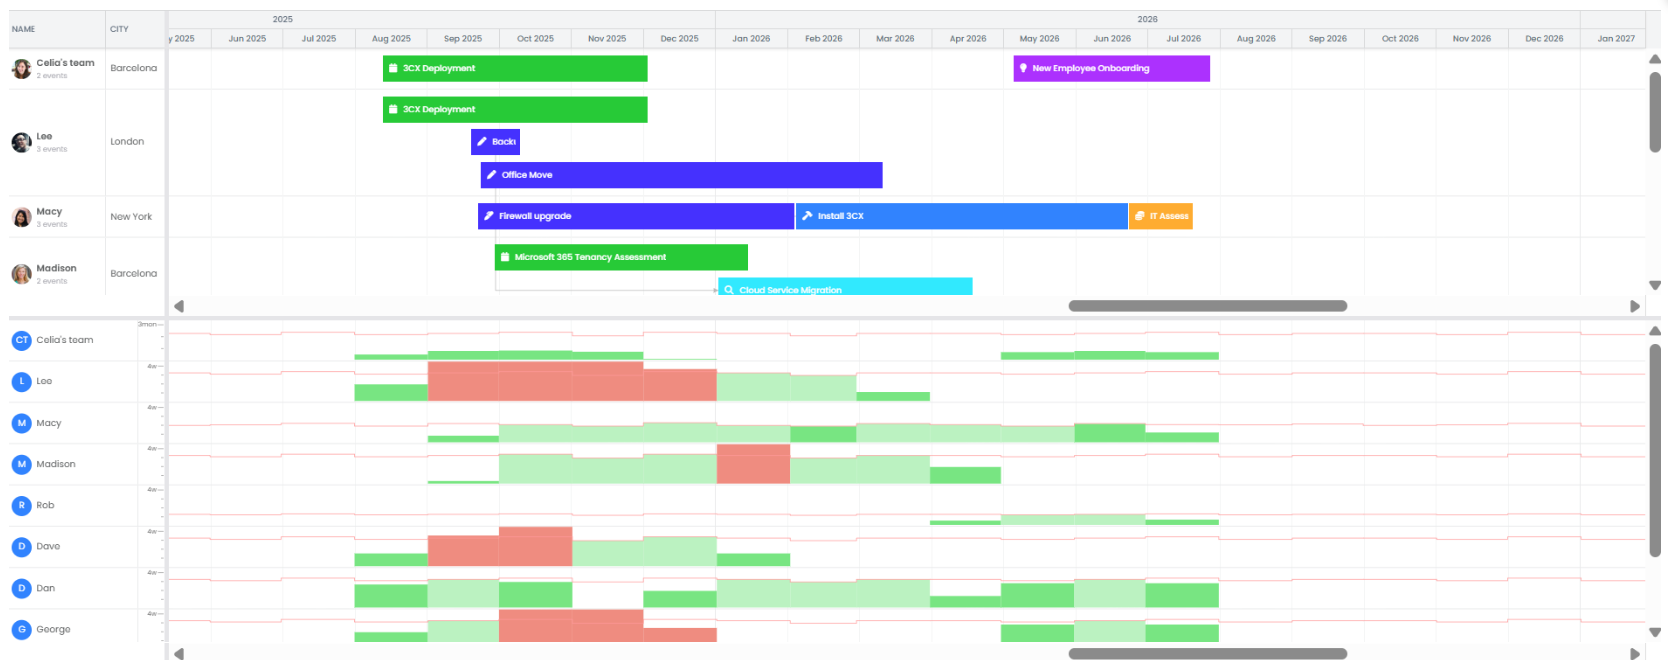This screenshot has height=660, width=1668.
Task: Click the Dec 2026 month header
Action: pyautogui.click(x=1544, y=39)
